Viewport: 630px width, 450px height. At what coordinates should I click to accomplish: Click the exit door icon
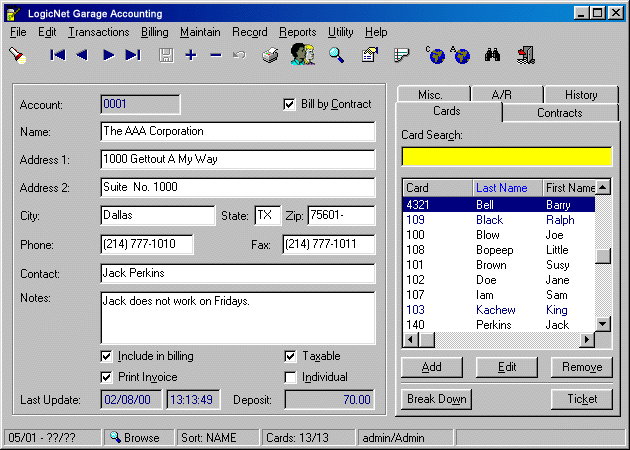(526, 55)
